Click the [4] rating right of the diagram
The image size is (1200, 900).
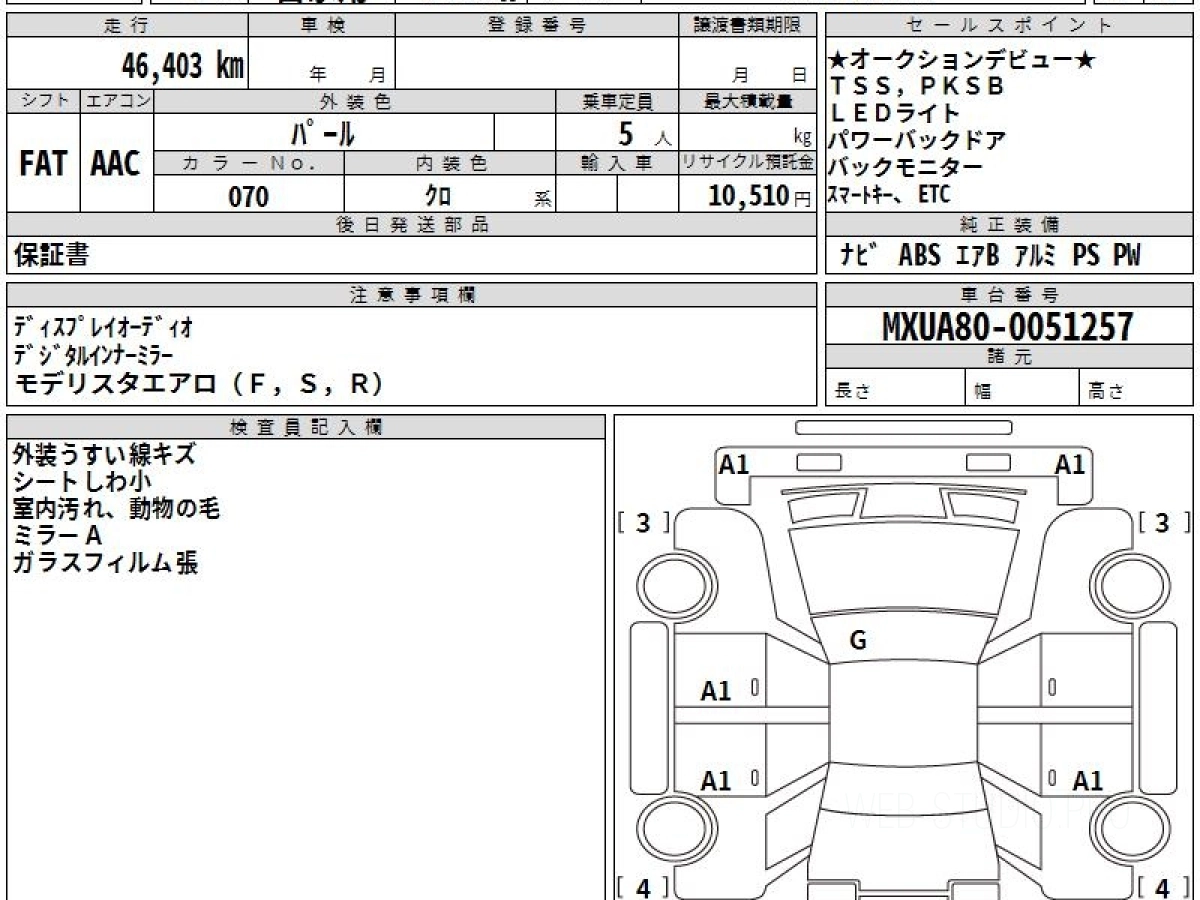(1163, 887)
